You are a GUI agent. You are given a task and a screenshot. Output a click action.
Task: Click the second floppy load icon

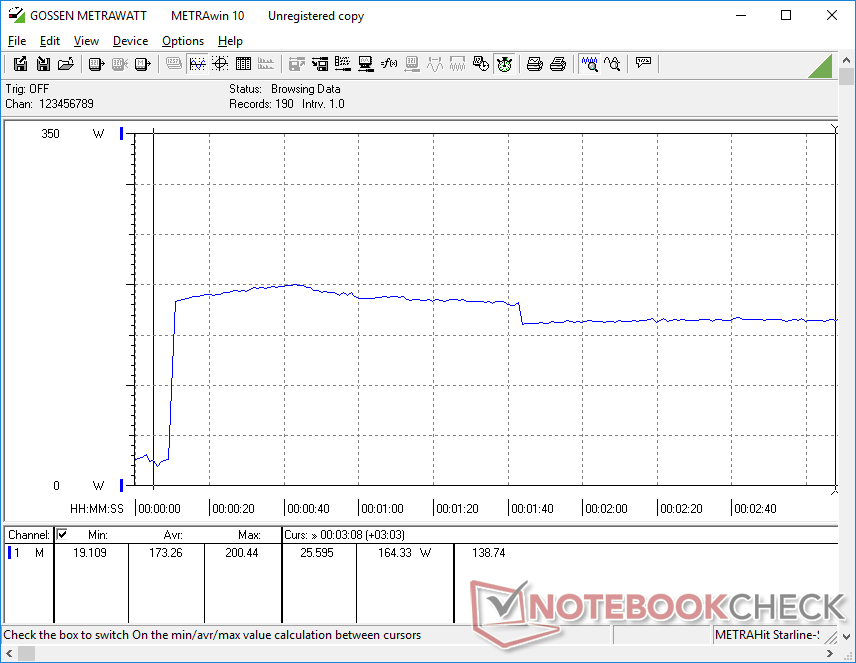pyautogui.click(x=43, y=64)
